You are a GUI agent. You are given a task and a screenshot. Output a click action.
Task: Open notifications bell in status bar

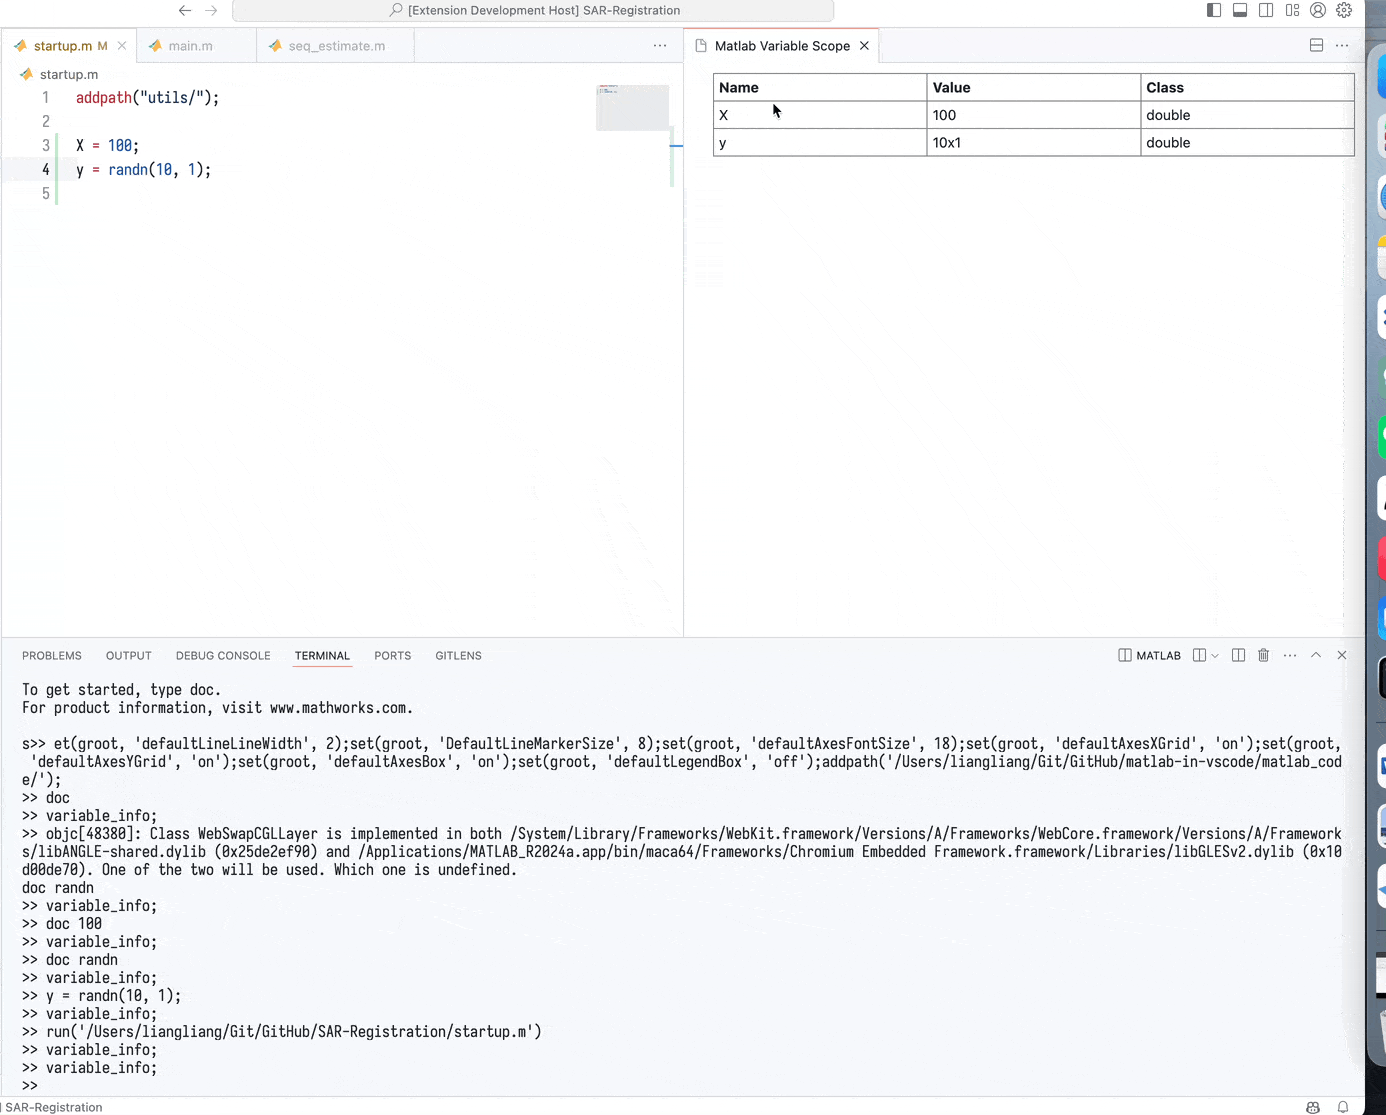(1343, 1107)
